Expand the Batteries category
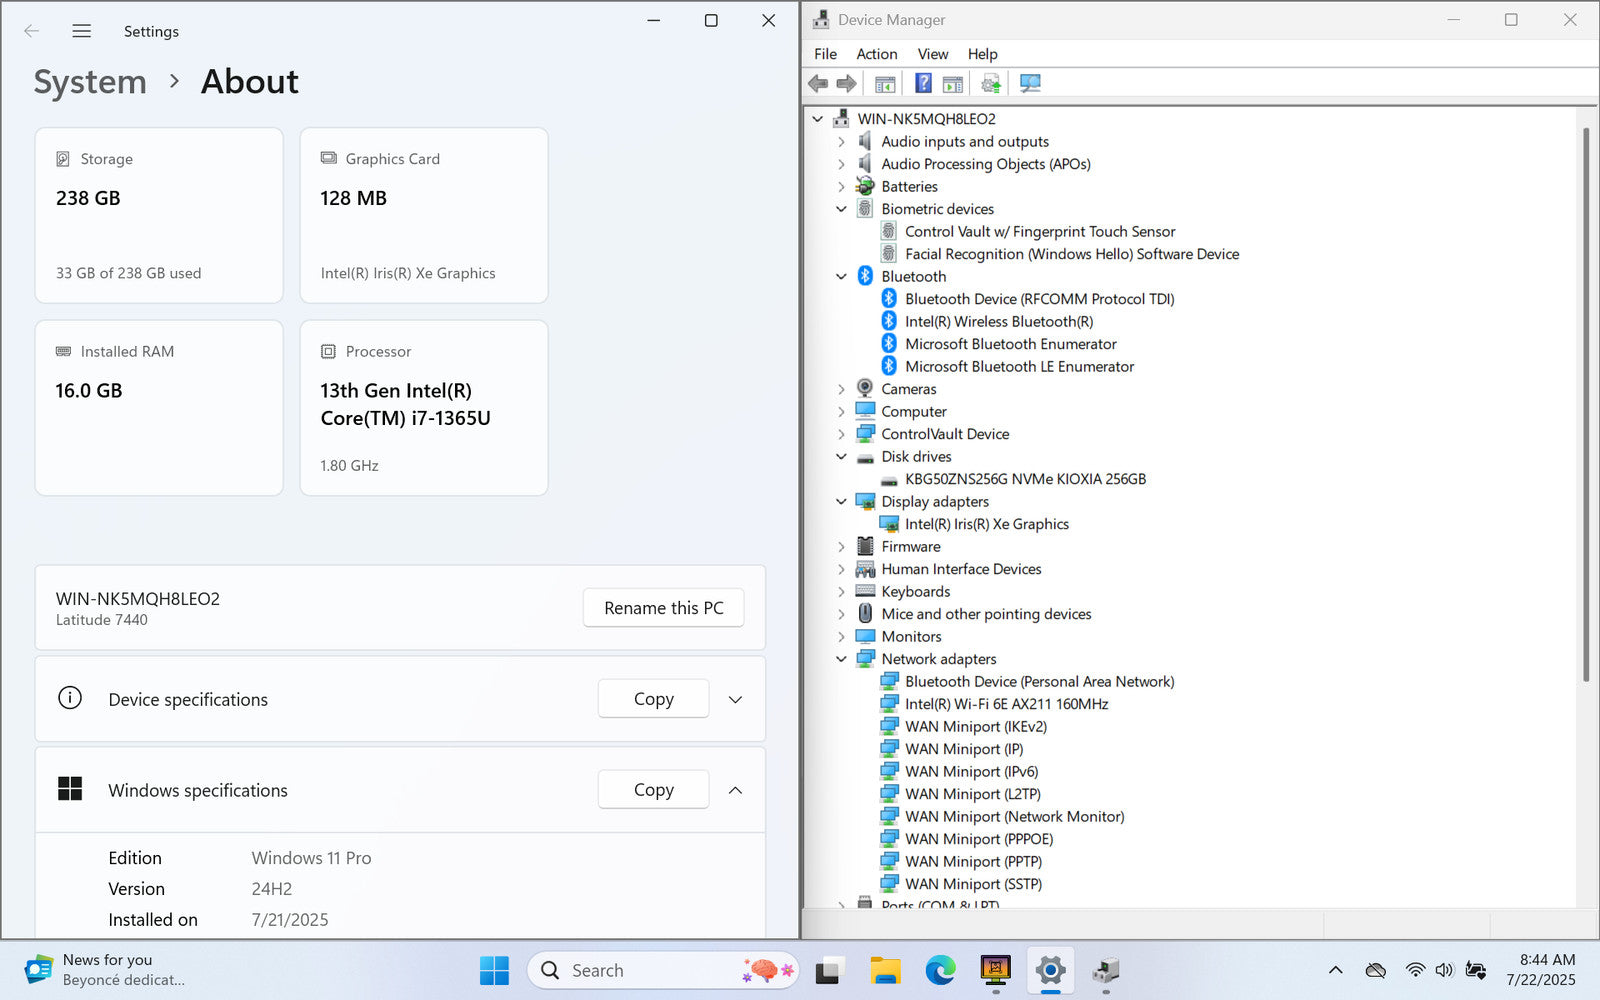The width and height of the screenshot is (1600, 1000). [841, 187]
